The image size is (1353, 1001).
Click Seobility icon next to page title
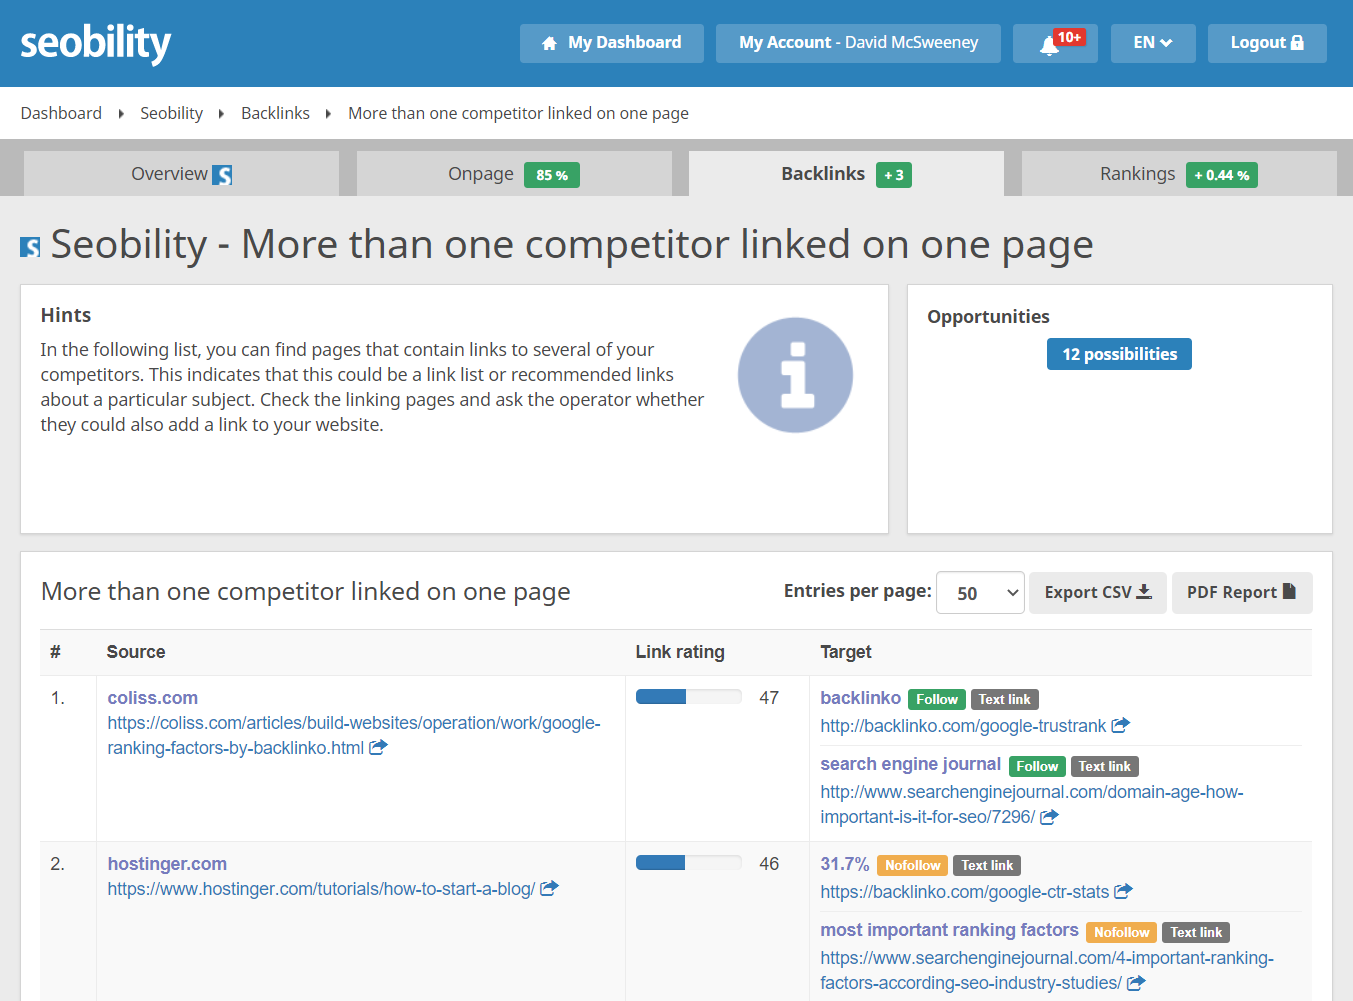(x=31, y=247)
